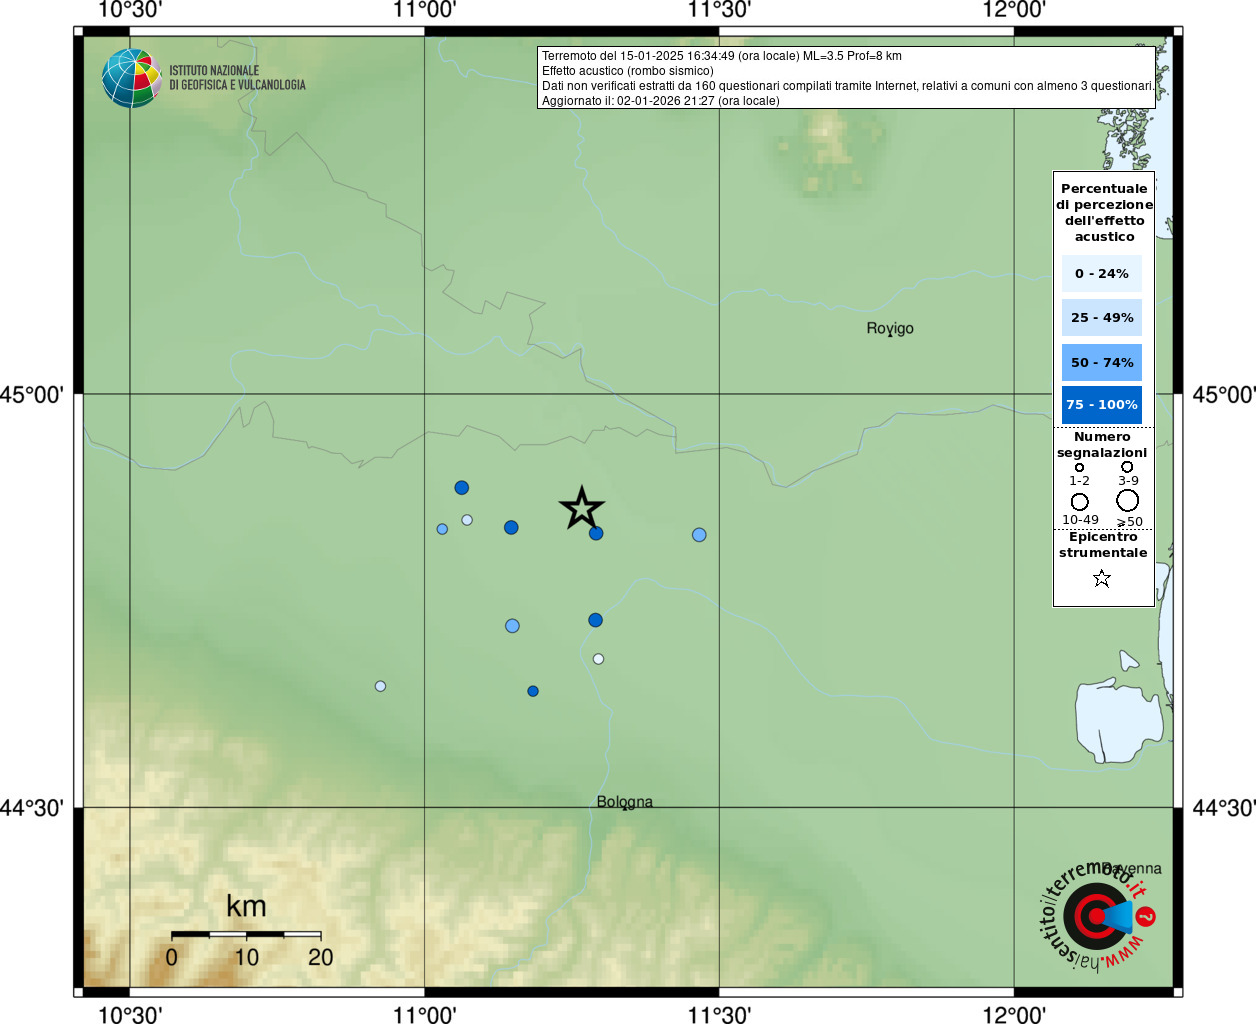Click the top 11°00' longitude label
This screenshot has height=1024, width=1256.
(x=425, y=10)
